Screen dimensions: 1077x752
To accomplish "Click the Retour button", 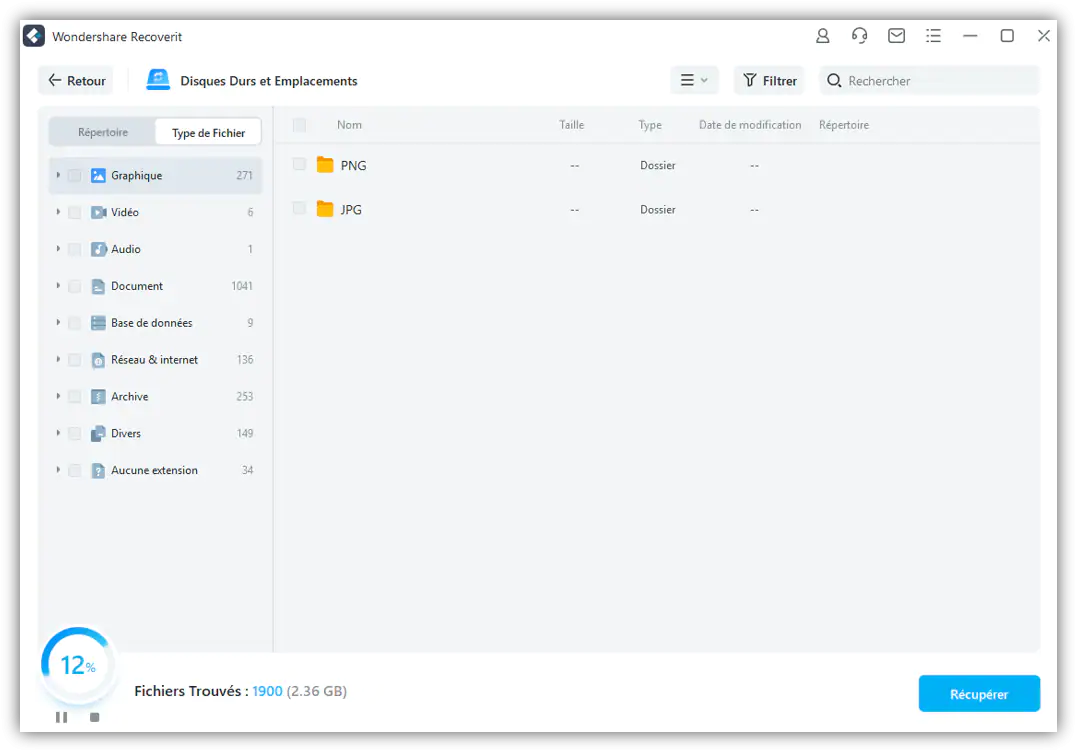I will pyautogui.click(x=76, y=80).
